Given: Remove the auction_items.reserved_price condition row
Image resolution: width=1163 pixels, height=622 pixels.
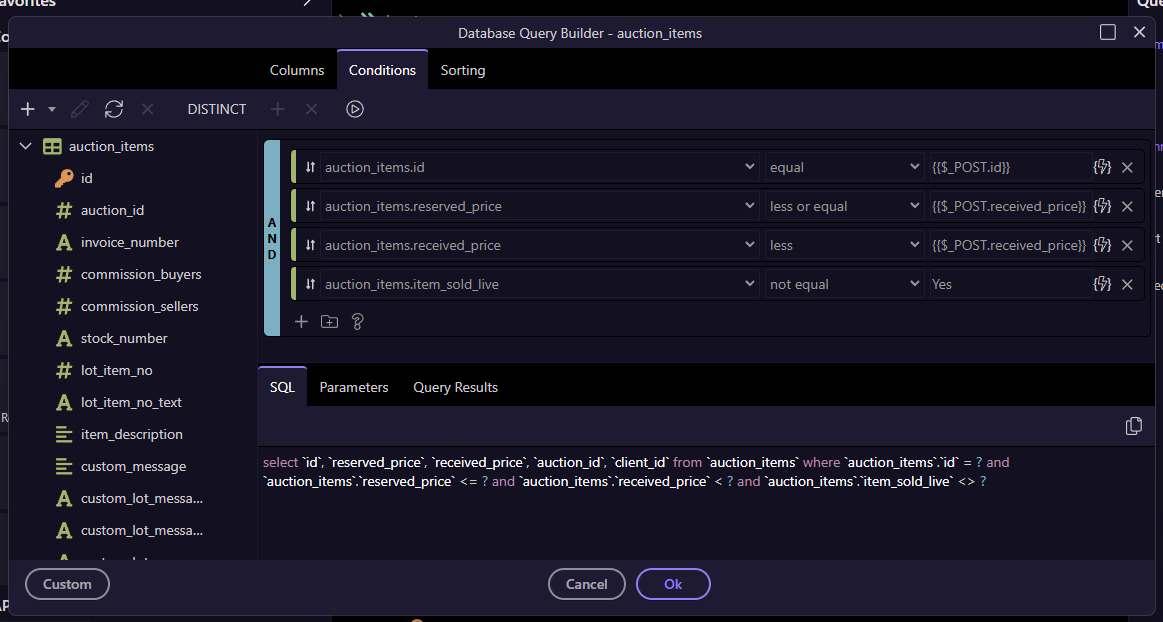Looking at the screenshot, I should [1127, 206].
